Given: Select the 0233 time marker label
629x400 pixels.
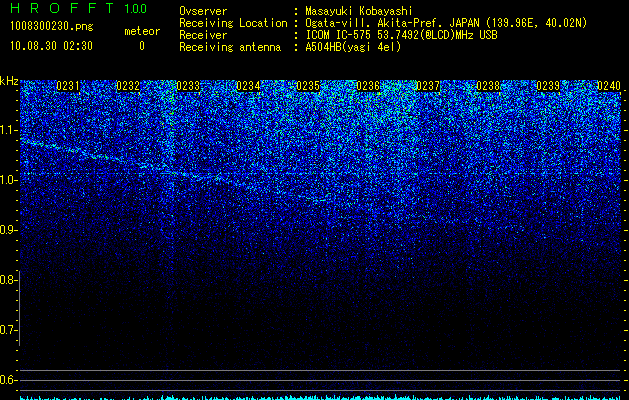Looking at the screenshot, I should click(188, 86).
